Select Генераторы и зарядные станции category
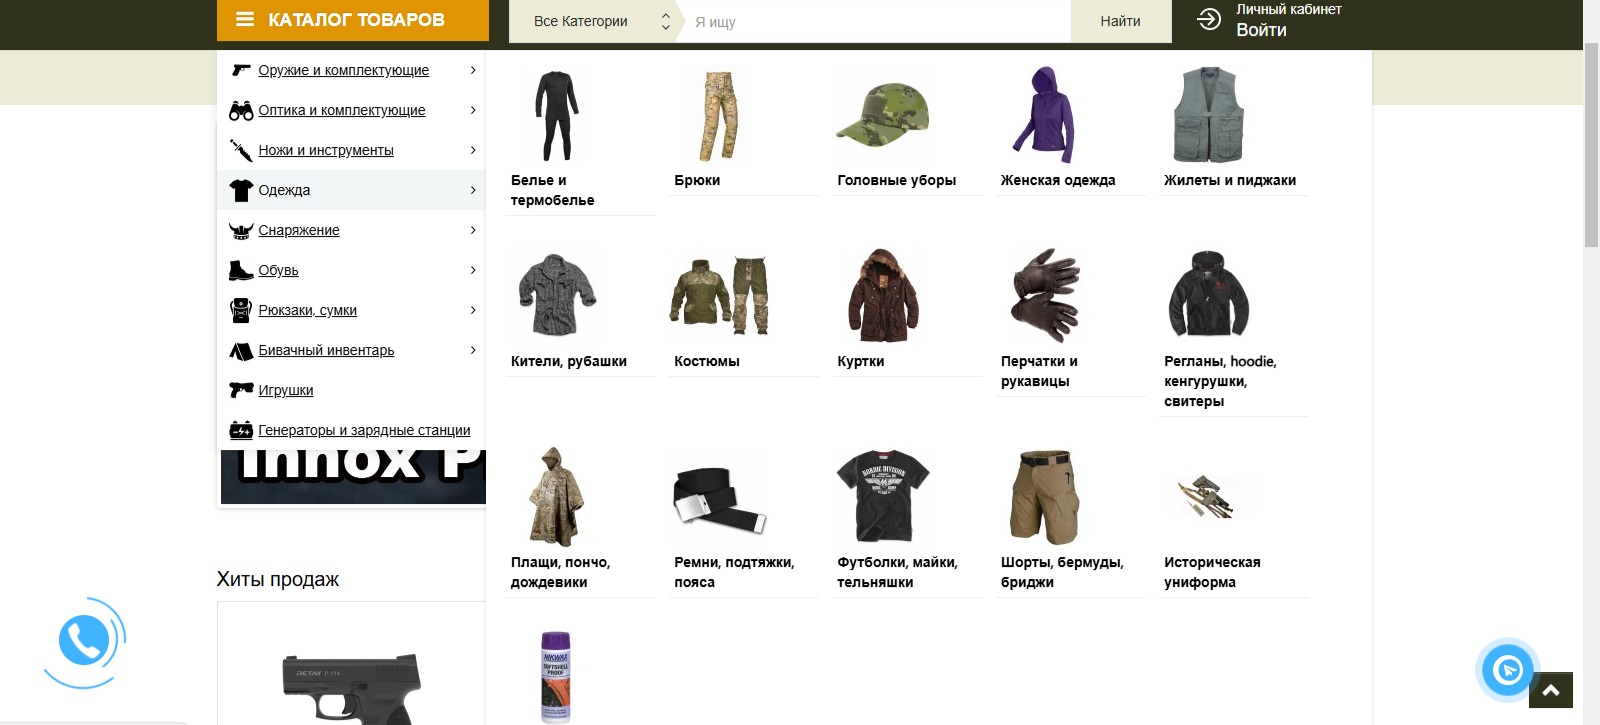Screen dimensions: 1600x725 [363, 430]
